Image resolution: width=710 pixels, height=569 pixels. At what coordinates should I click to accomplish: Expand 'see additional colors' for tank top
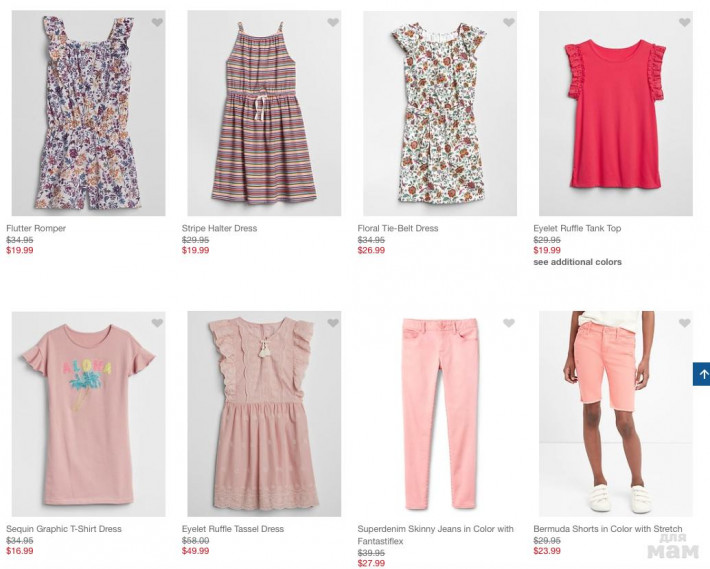(577, 262)
